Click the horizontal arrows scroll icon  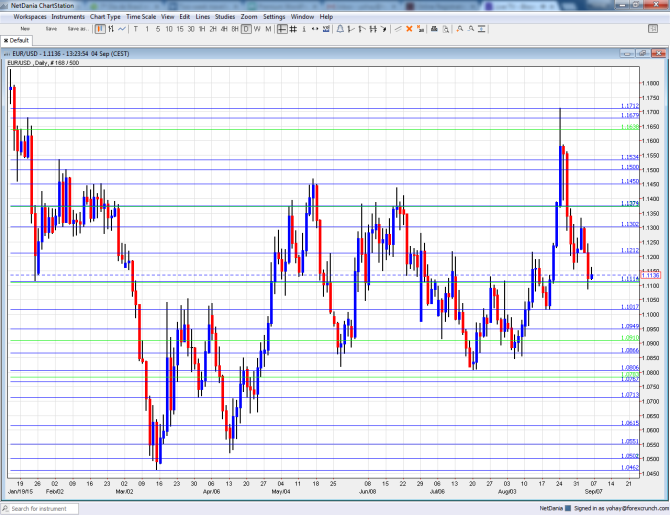pyautogui.click(x=315, y=29)
